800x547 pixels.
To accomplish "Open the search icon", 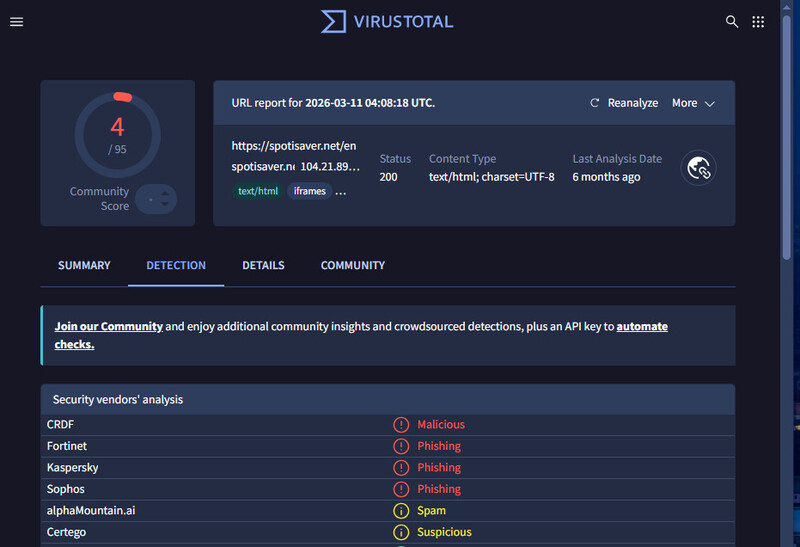I will (732, 22).
